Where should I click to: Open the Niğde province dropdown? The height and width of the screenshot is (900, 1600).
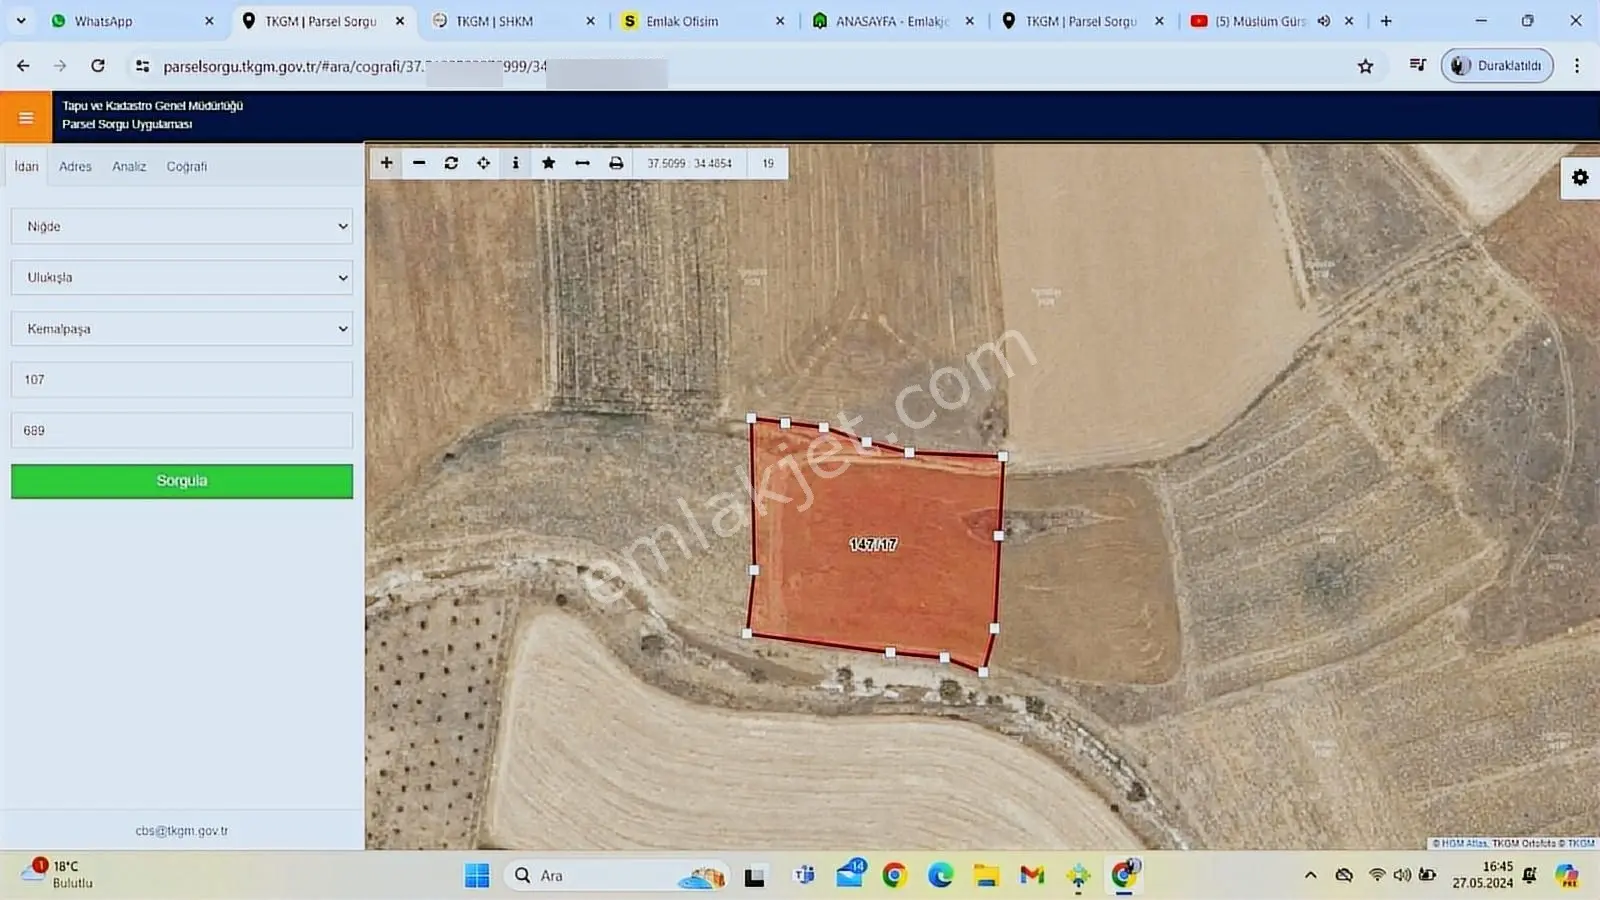click(x=182, y=226)
